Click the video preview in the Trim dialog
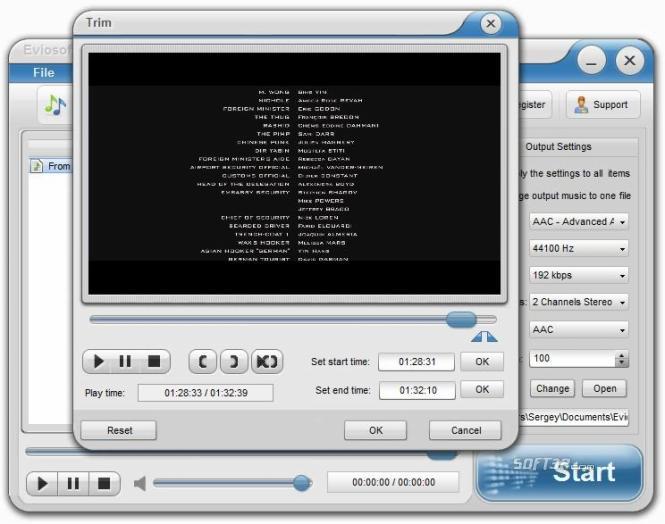Viewport: 665px width, 524px height. tap(294, 173)
